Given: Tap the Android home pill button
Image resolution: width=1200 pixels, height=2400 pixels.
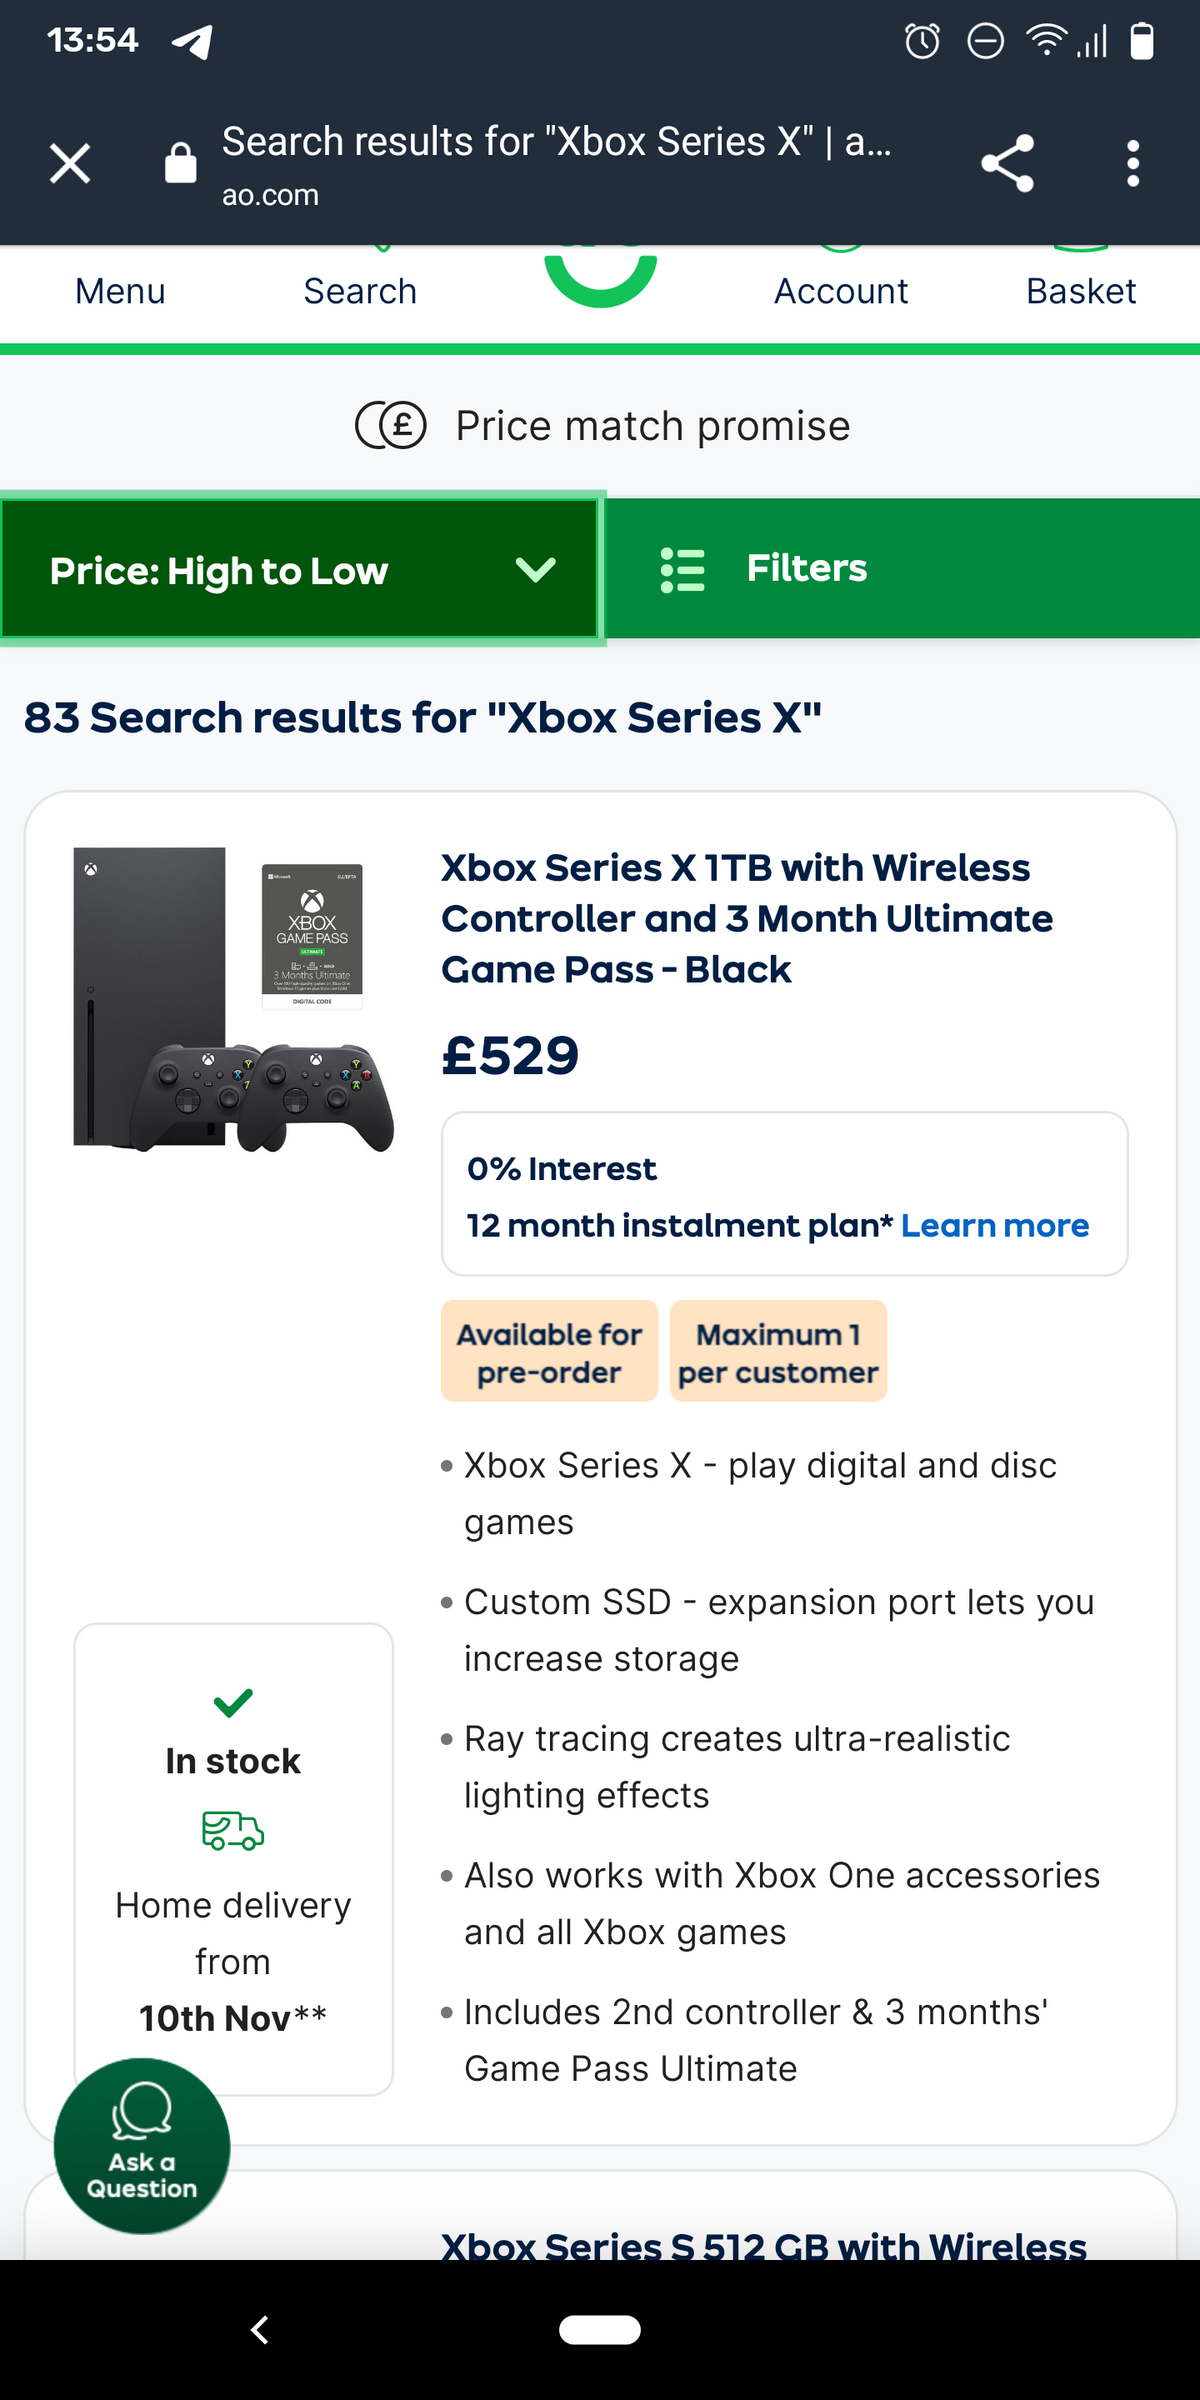Looking at the screenshot, I should pyautogui.click(x=600, y=2329).
